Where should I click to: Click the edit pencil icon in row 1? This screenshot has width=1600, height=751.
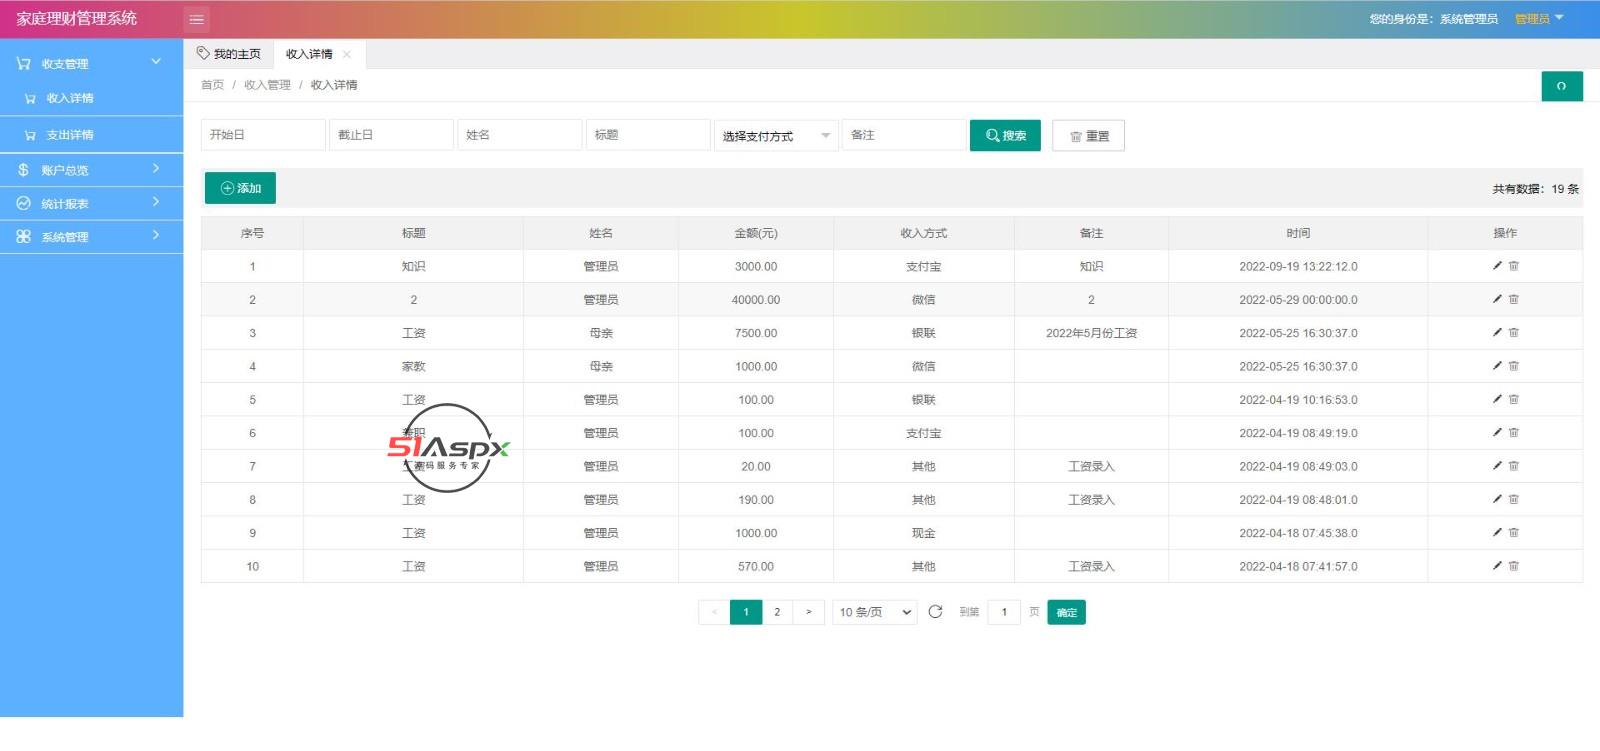[1497, 266]
